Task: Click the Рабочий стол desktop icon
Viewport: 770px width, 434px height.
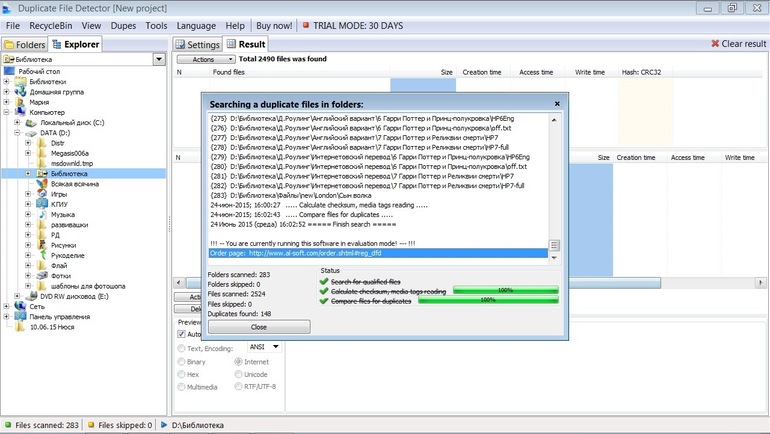Action: click(x=9, y=71)
